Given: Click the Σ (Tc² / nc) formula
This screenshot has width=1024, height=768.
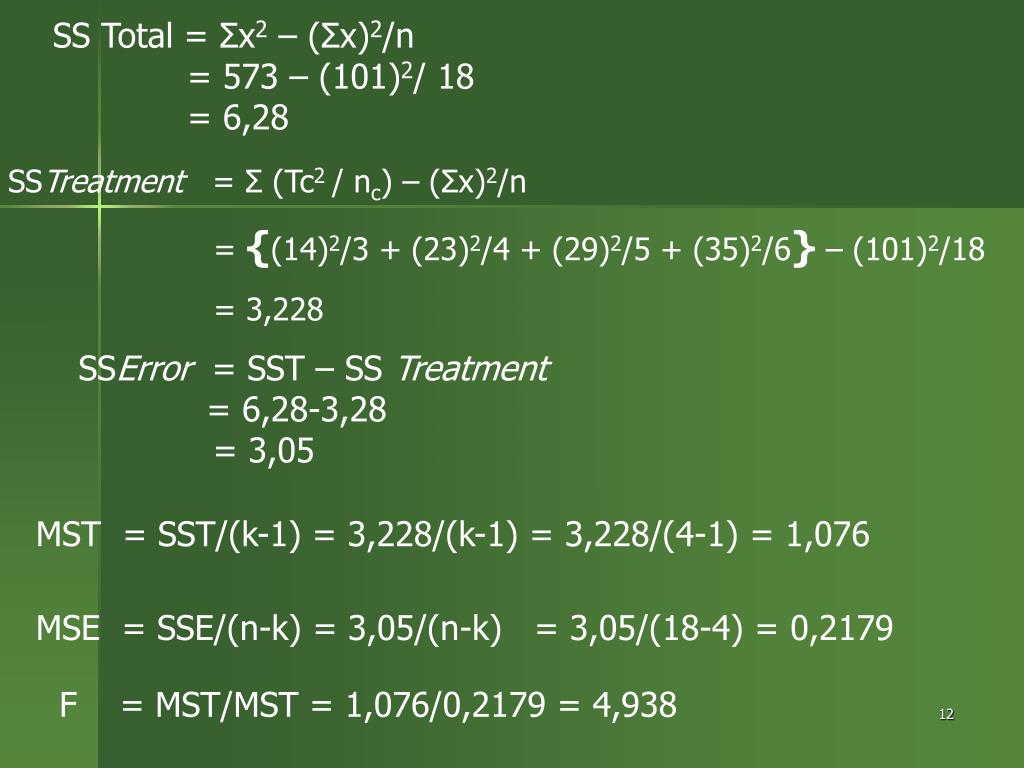Looking at the screenshot, I should 318,183.
